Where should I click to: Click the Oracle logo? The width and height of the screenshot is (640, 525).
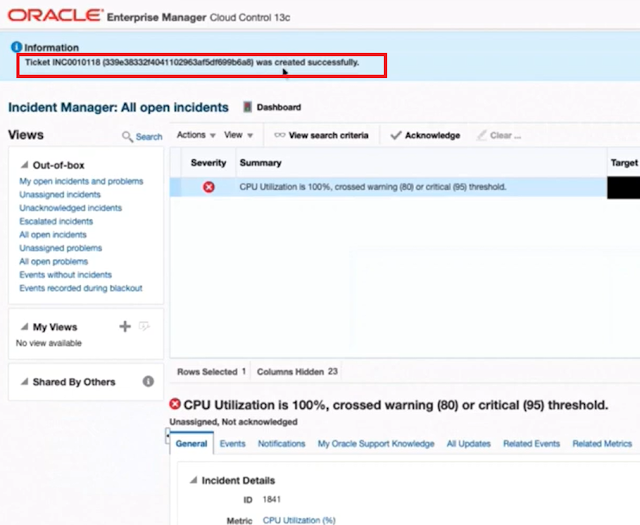point(55,16)
